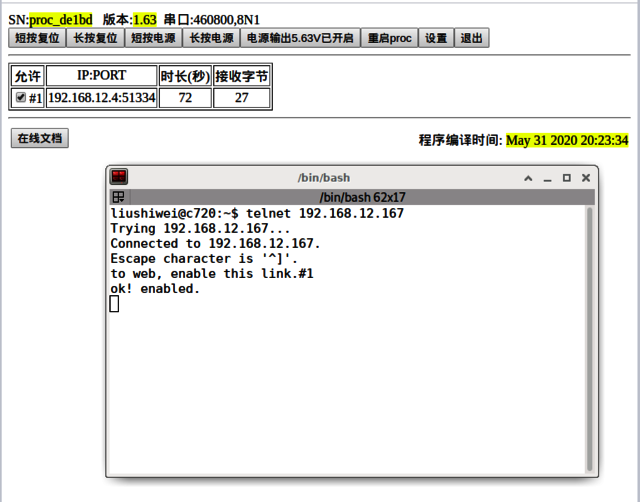This screenshot has height=502, width=640.
Task: Click the terminal app icon in title bar
Action: [x=119, y=177]
